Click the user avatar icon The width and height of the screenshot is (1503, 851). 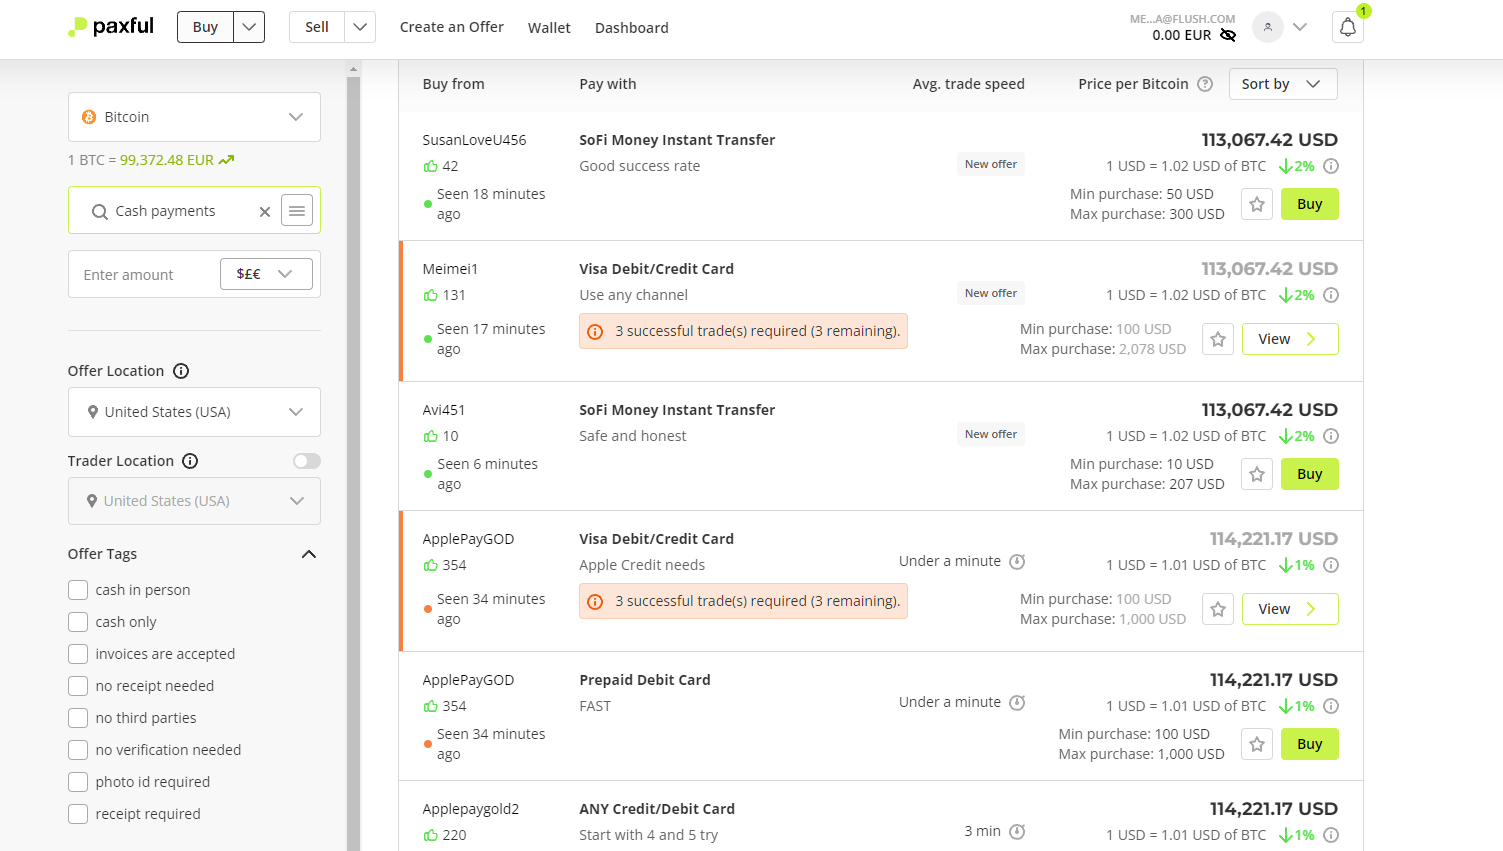click(1268, 27)
